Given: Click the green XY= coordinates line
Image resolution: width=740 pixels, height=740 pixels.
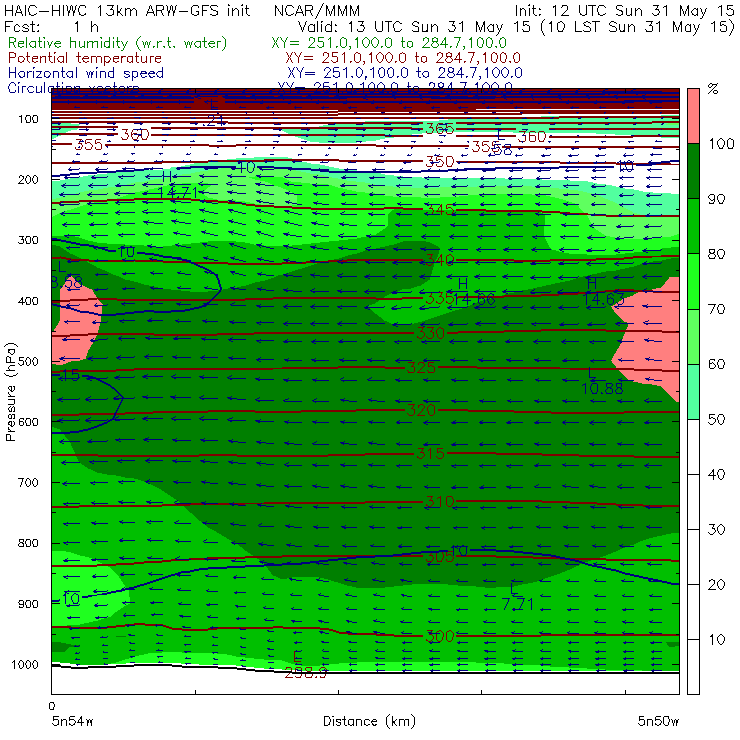Looking at the screenshot, I should pyautogui.click(x=389, y=43).
